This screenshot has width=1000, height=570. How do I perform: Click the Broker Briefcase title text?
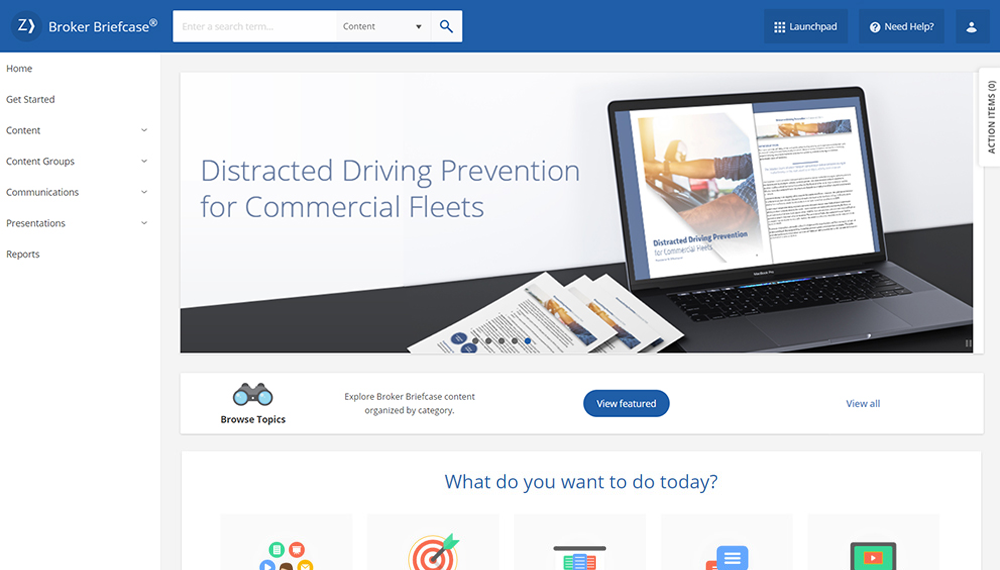[x=103, y=26]
